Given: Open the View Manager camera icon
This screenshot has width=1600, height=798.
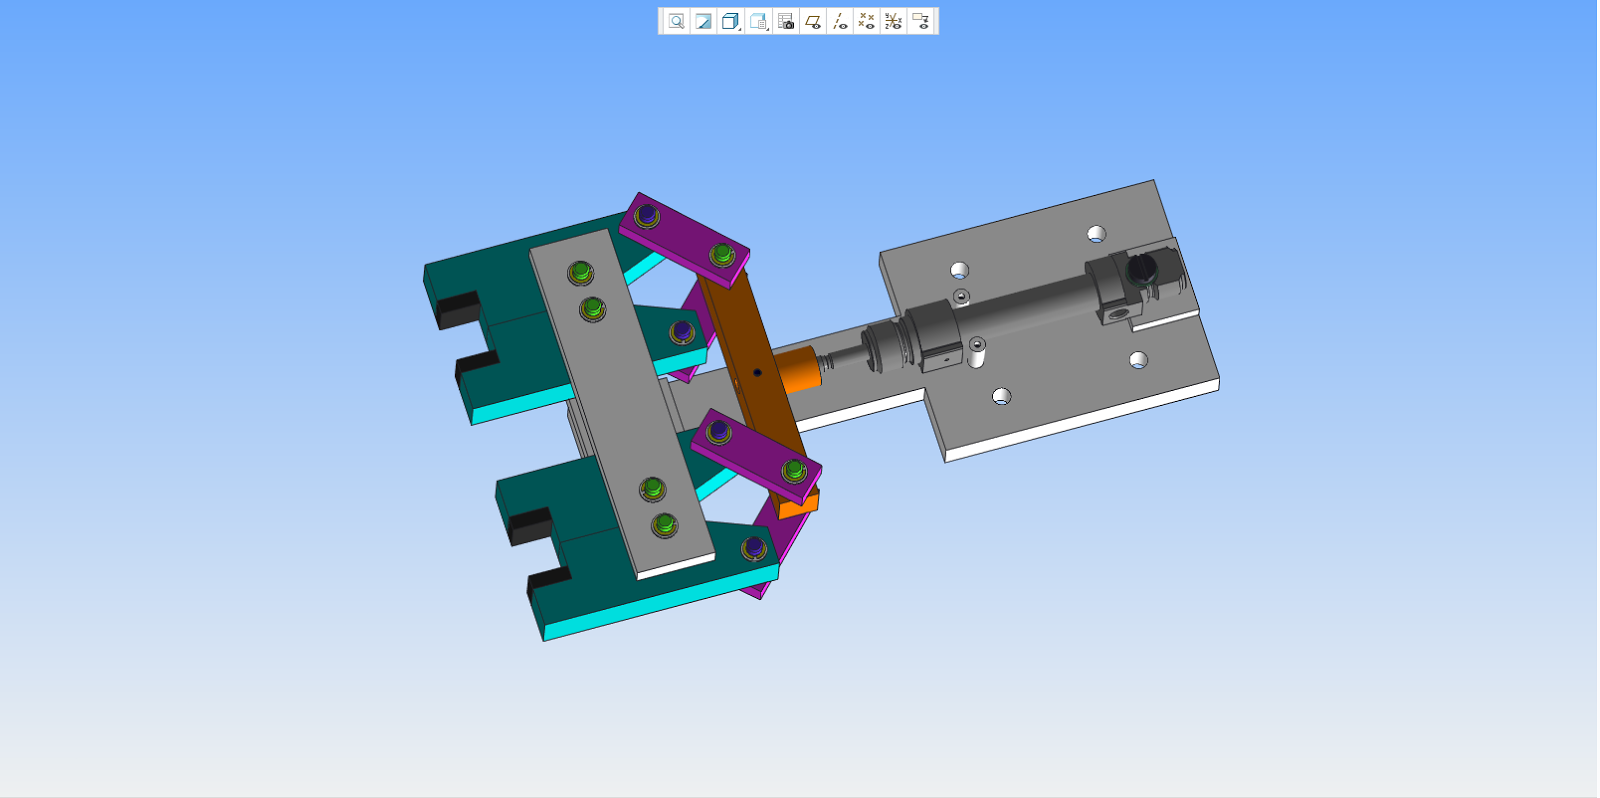Looking at the screenshot, I should point(786,21).
